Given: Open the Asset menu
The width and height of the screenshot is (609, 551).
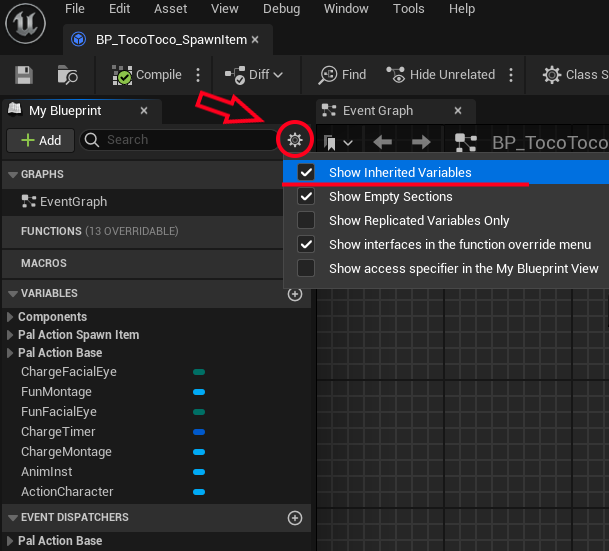Looking at the screenshot, I should (x=171, y=9).
